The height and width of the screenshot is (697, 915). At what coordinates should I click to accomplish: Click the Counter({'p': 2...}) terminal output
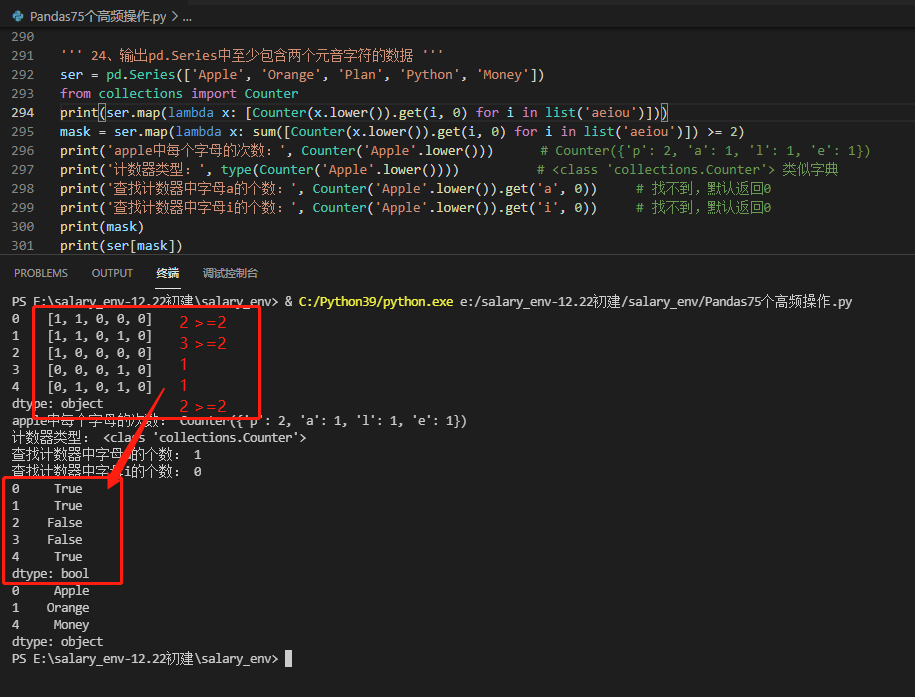coord(323,421)
